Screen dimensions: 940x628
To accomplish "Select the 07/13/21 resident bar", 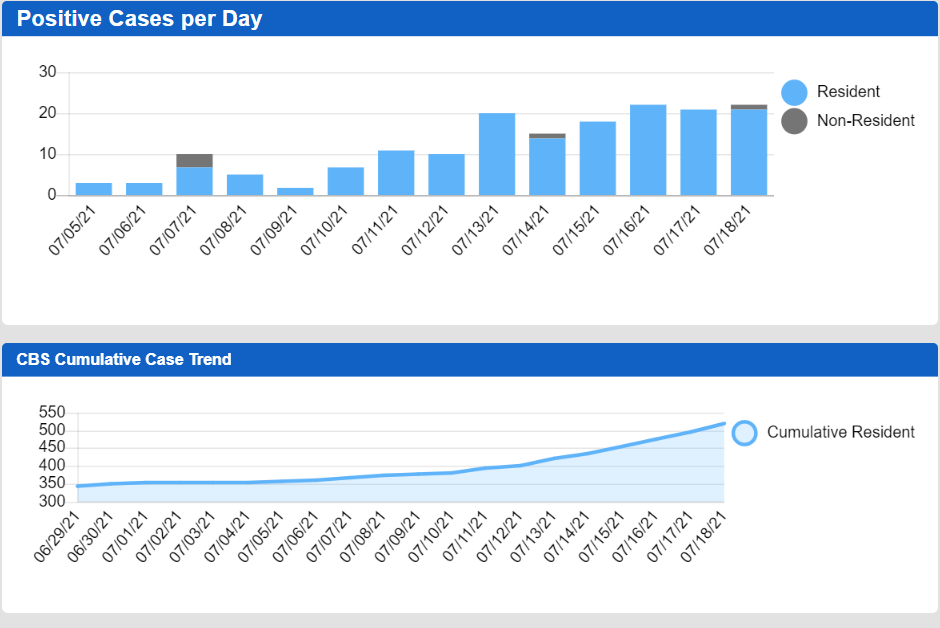I will (x=497, y=154).
